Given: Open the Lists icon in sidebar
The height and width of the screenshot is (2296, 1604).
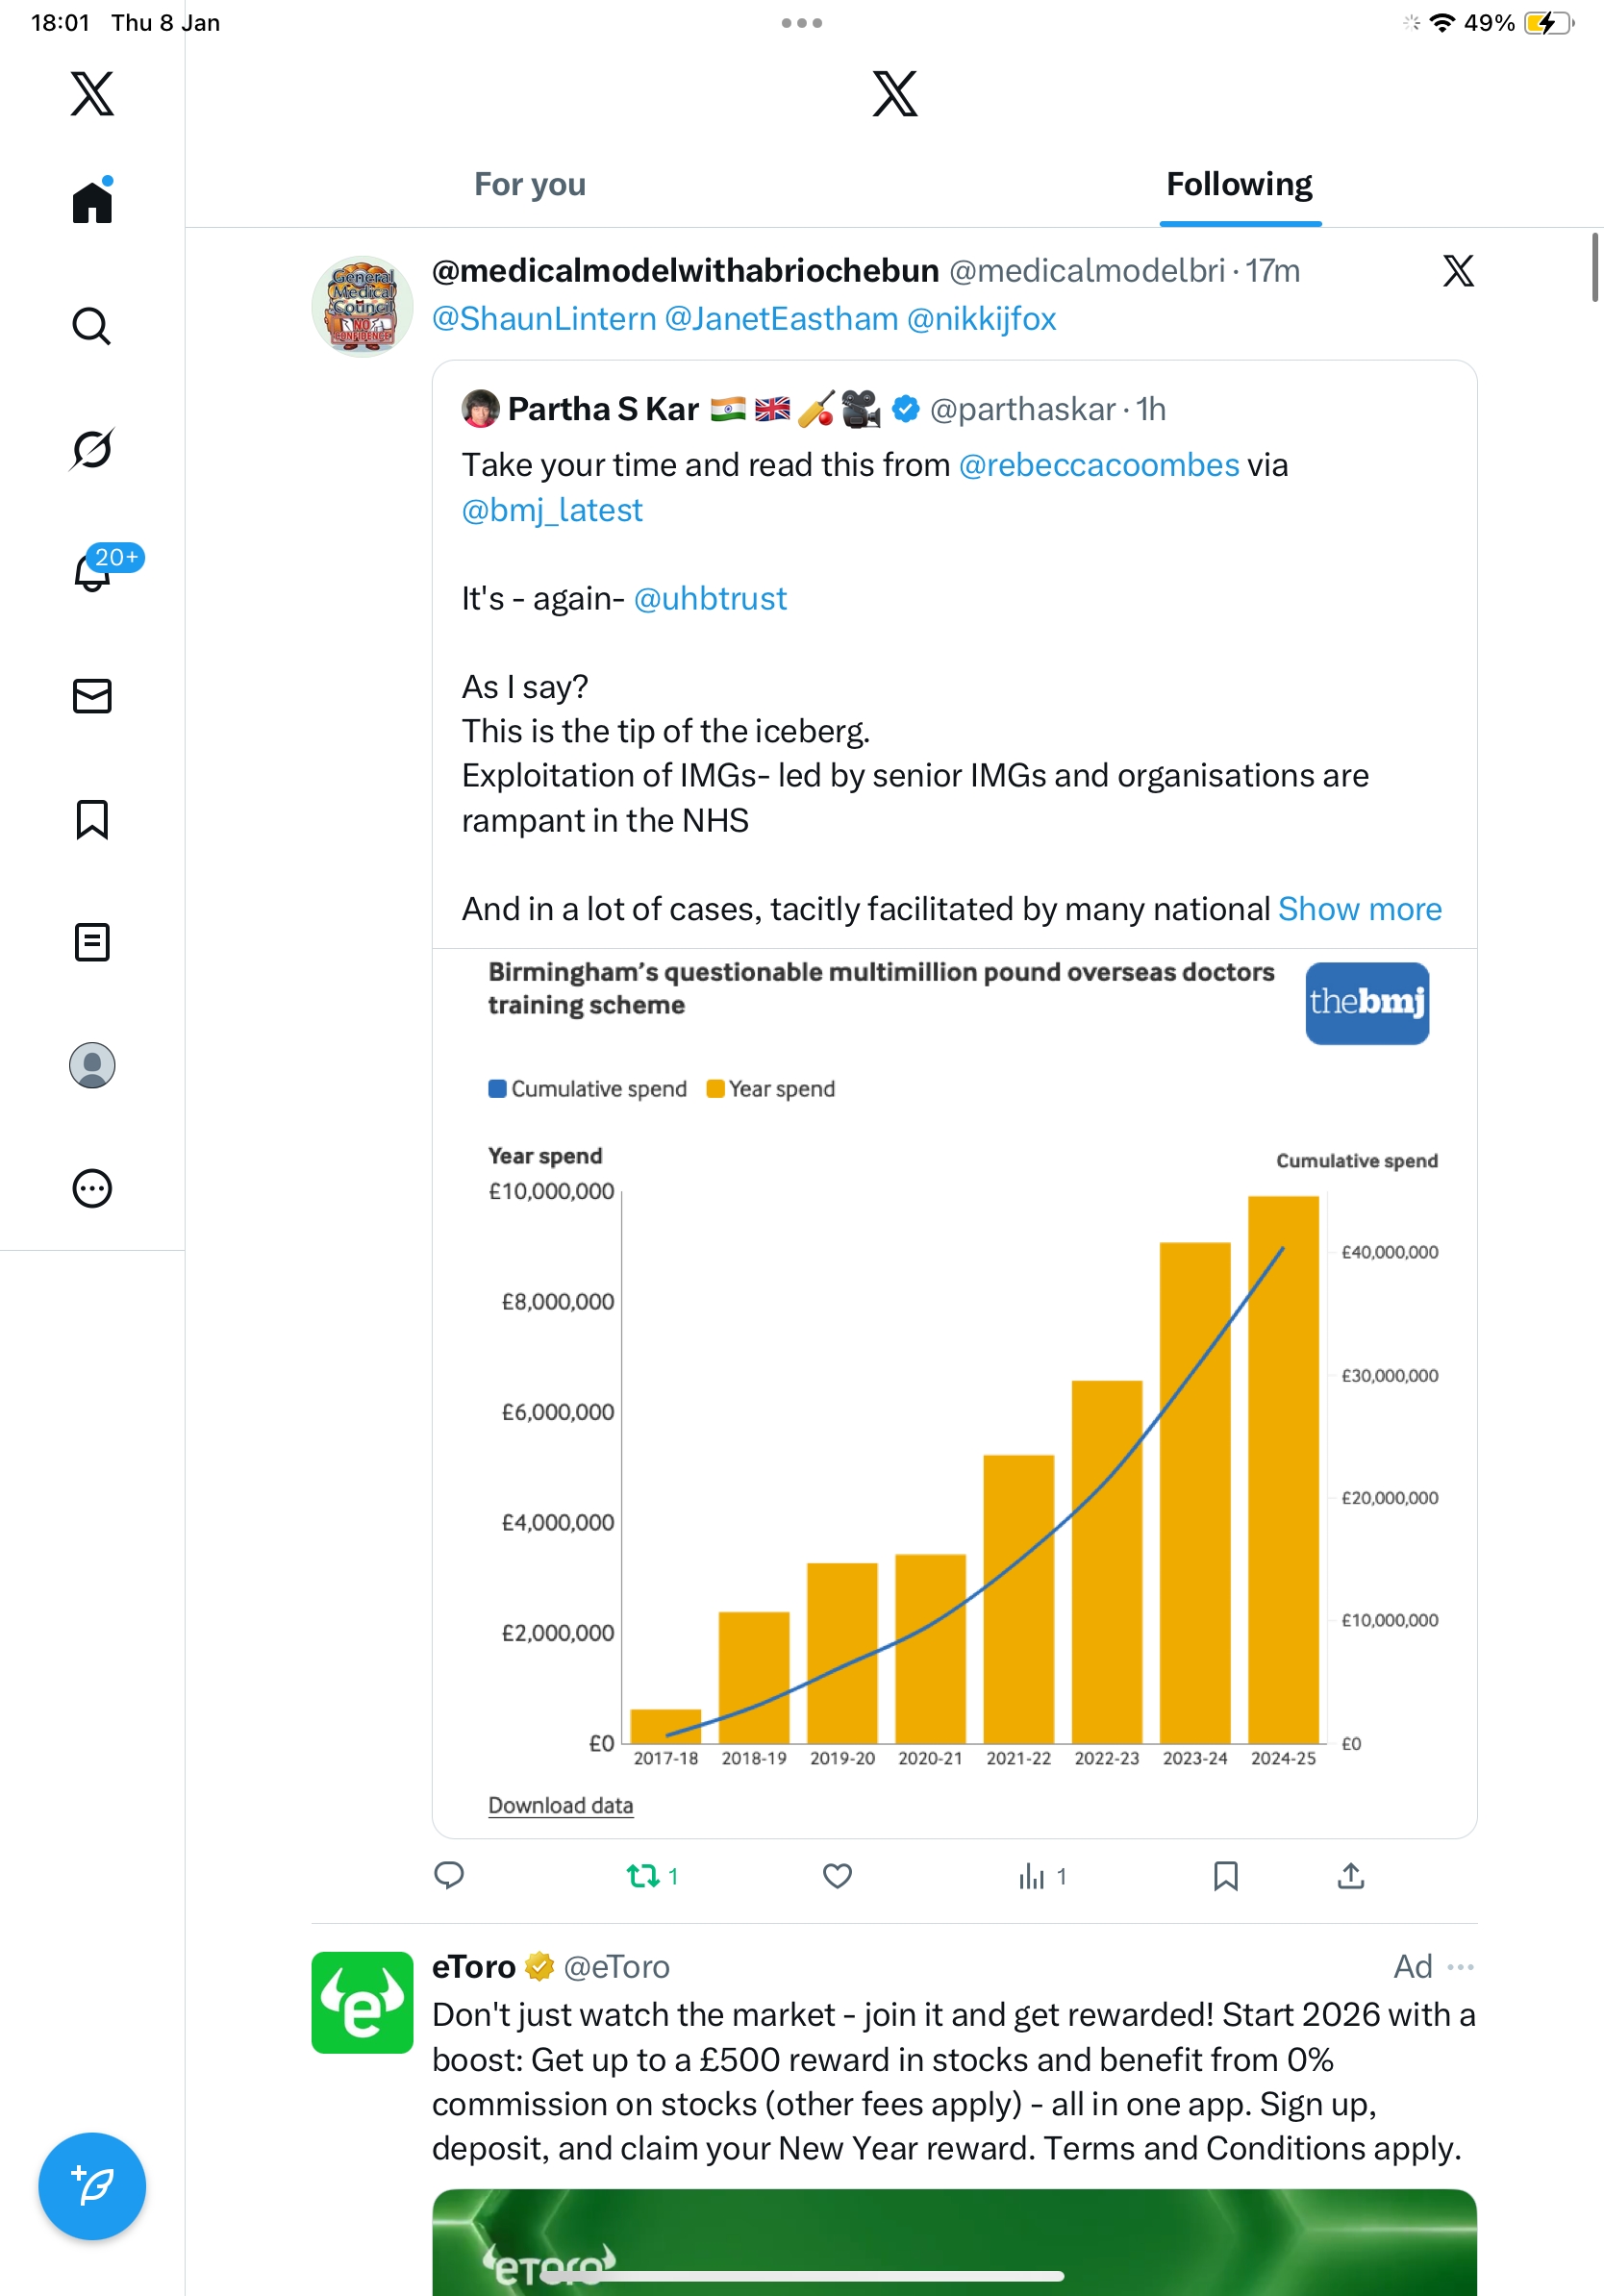Looking at the screenshot, I should click(x=92, y=942).
